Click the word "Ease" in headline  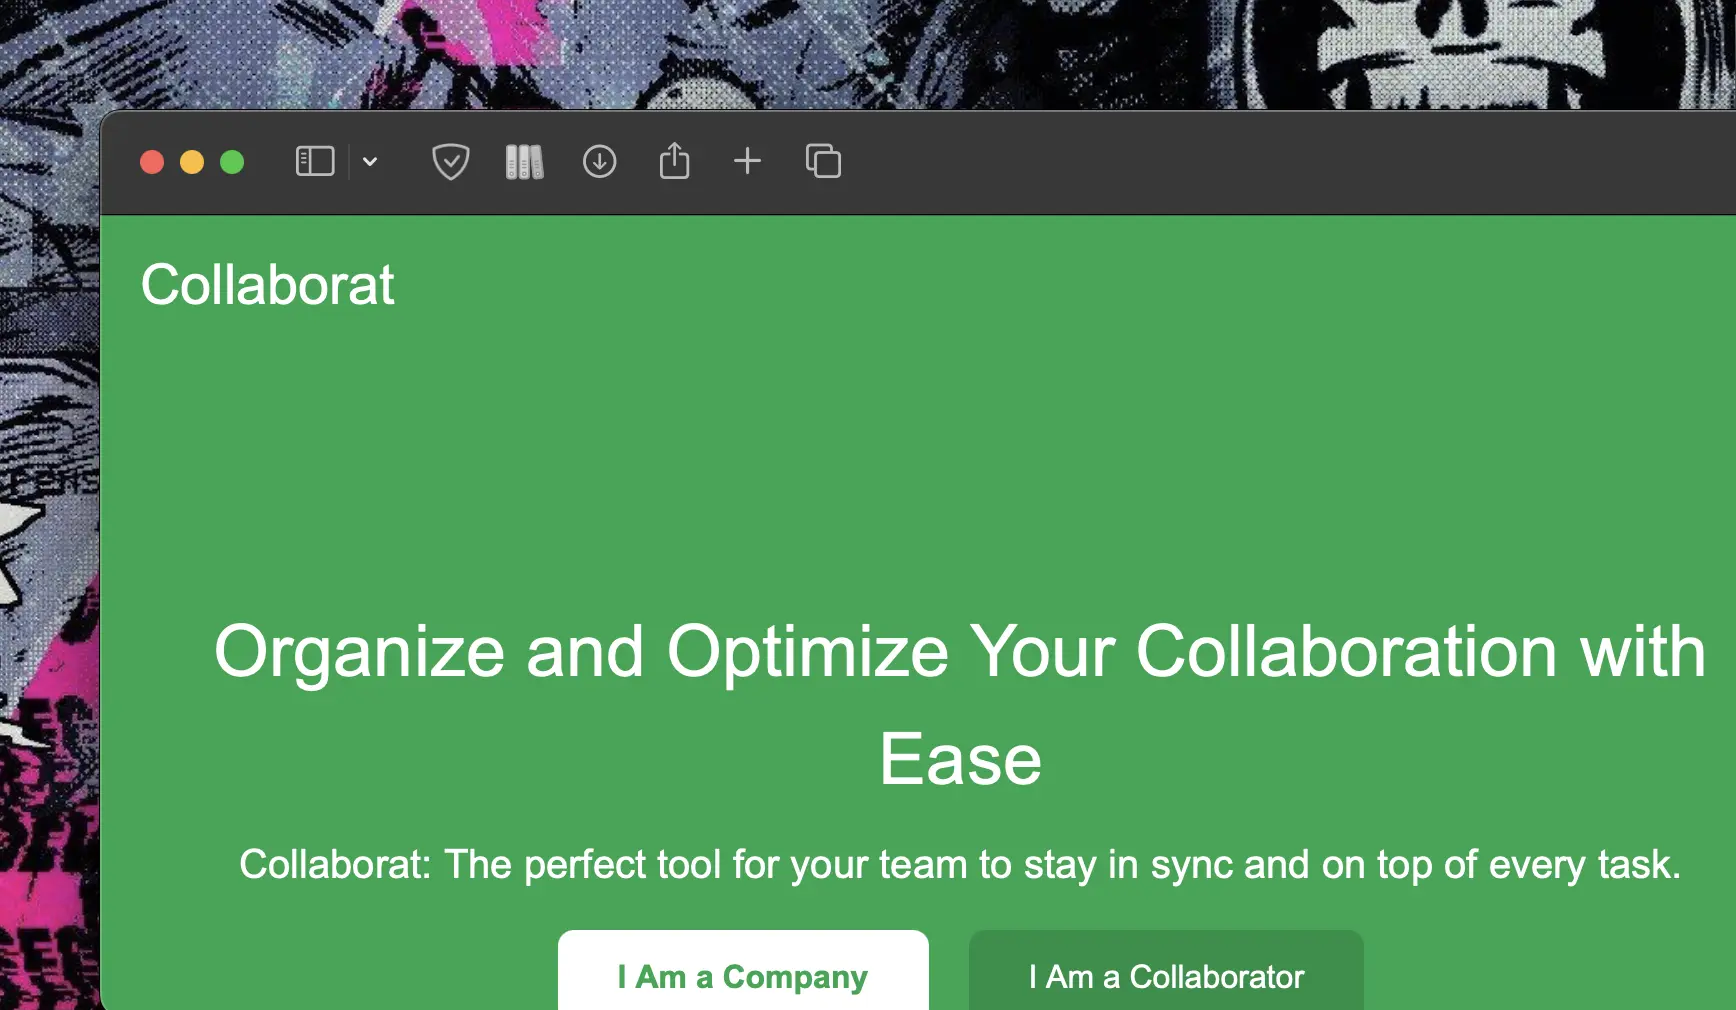[960, 760]
